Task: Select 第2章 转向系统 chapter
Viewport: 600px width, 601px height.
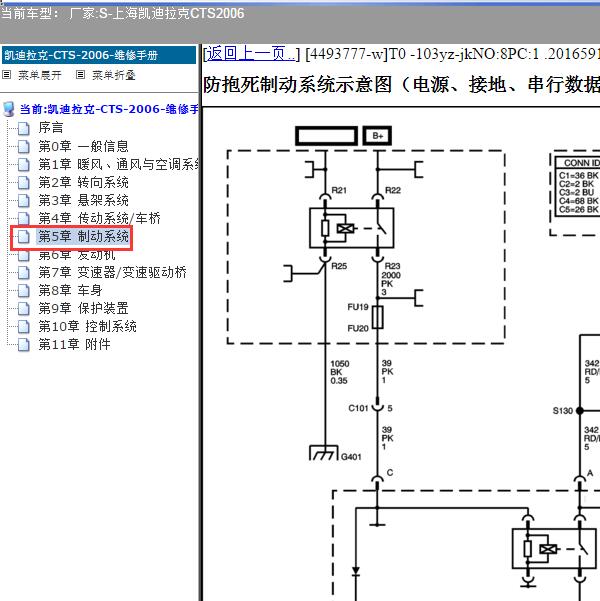Action: tap(83, 182)
